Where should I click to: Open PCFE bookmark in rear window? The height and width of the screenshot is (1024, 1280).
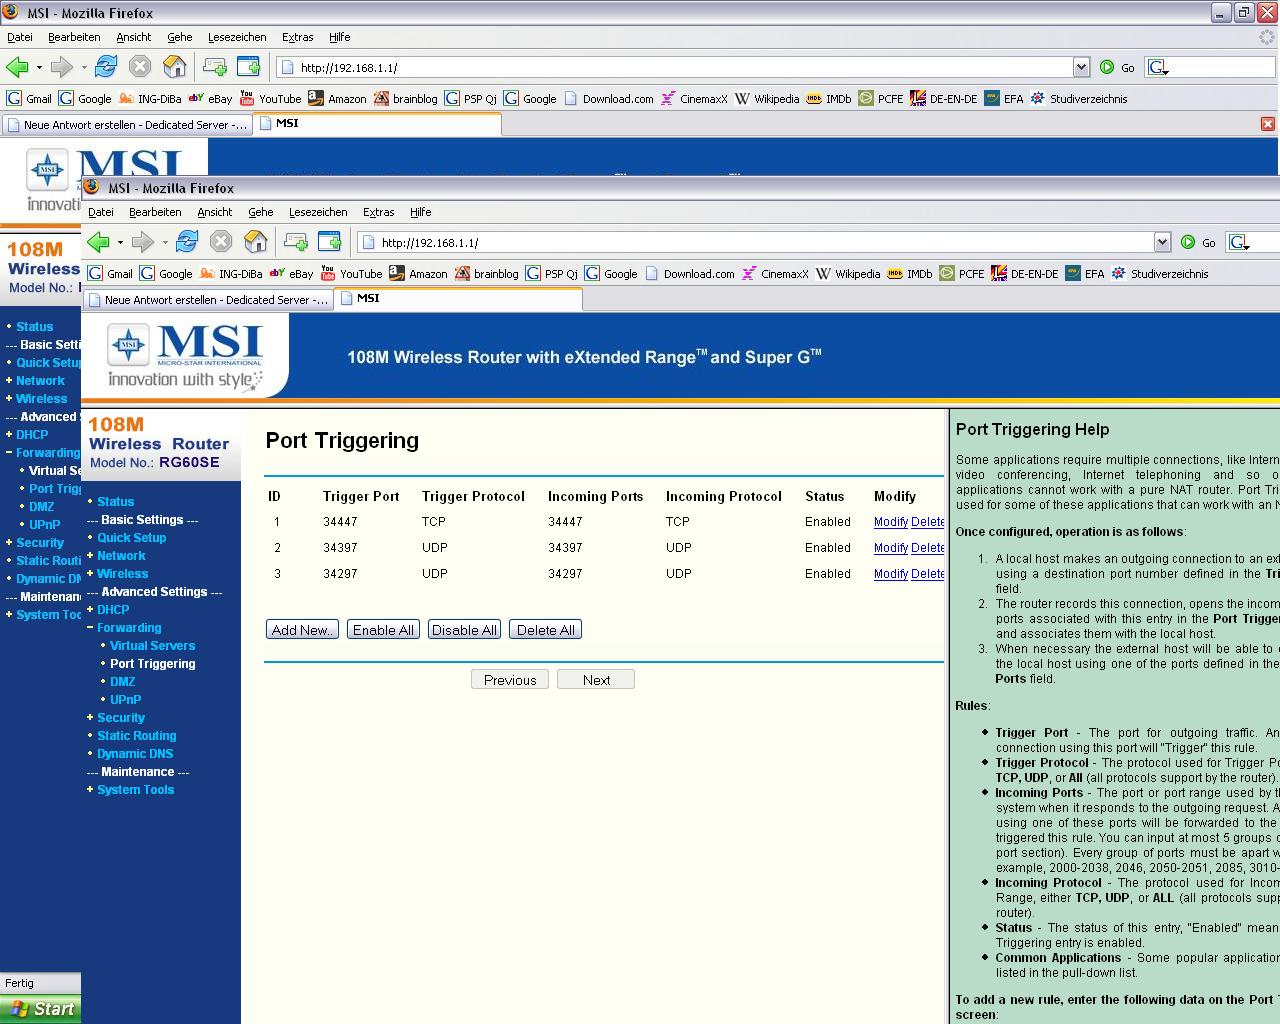click(880, 98)
